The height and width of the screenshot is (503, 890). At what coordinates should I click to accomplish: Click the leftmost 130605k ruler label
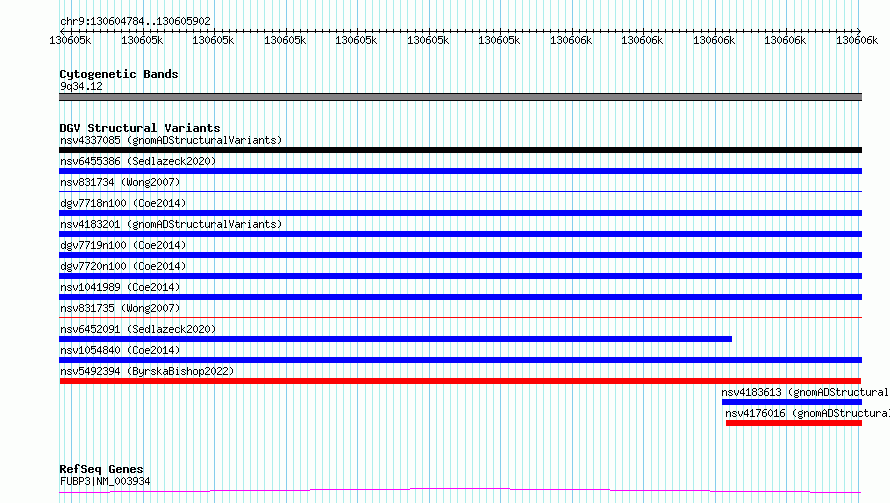70,40
